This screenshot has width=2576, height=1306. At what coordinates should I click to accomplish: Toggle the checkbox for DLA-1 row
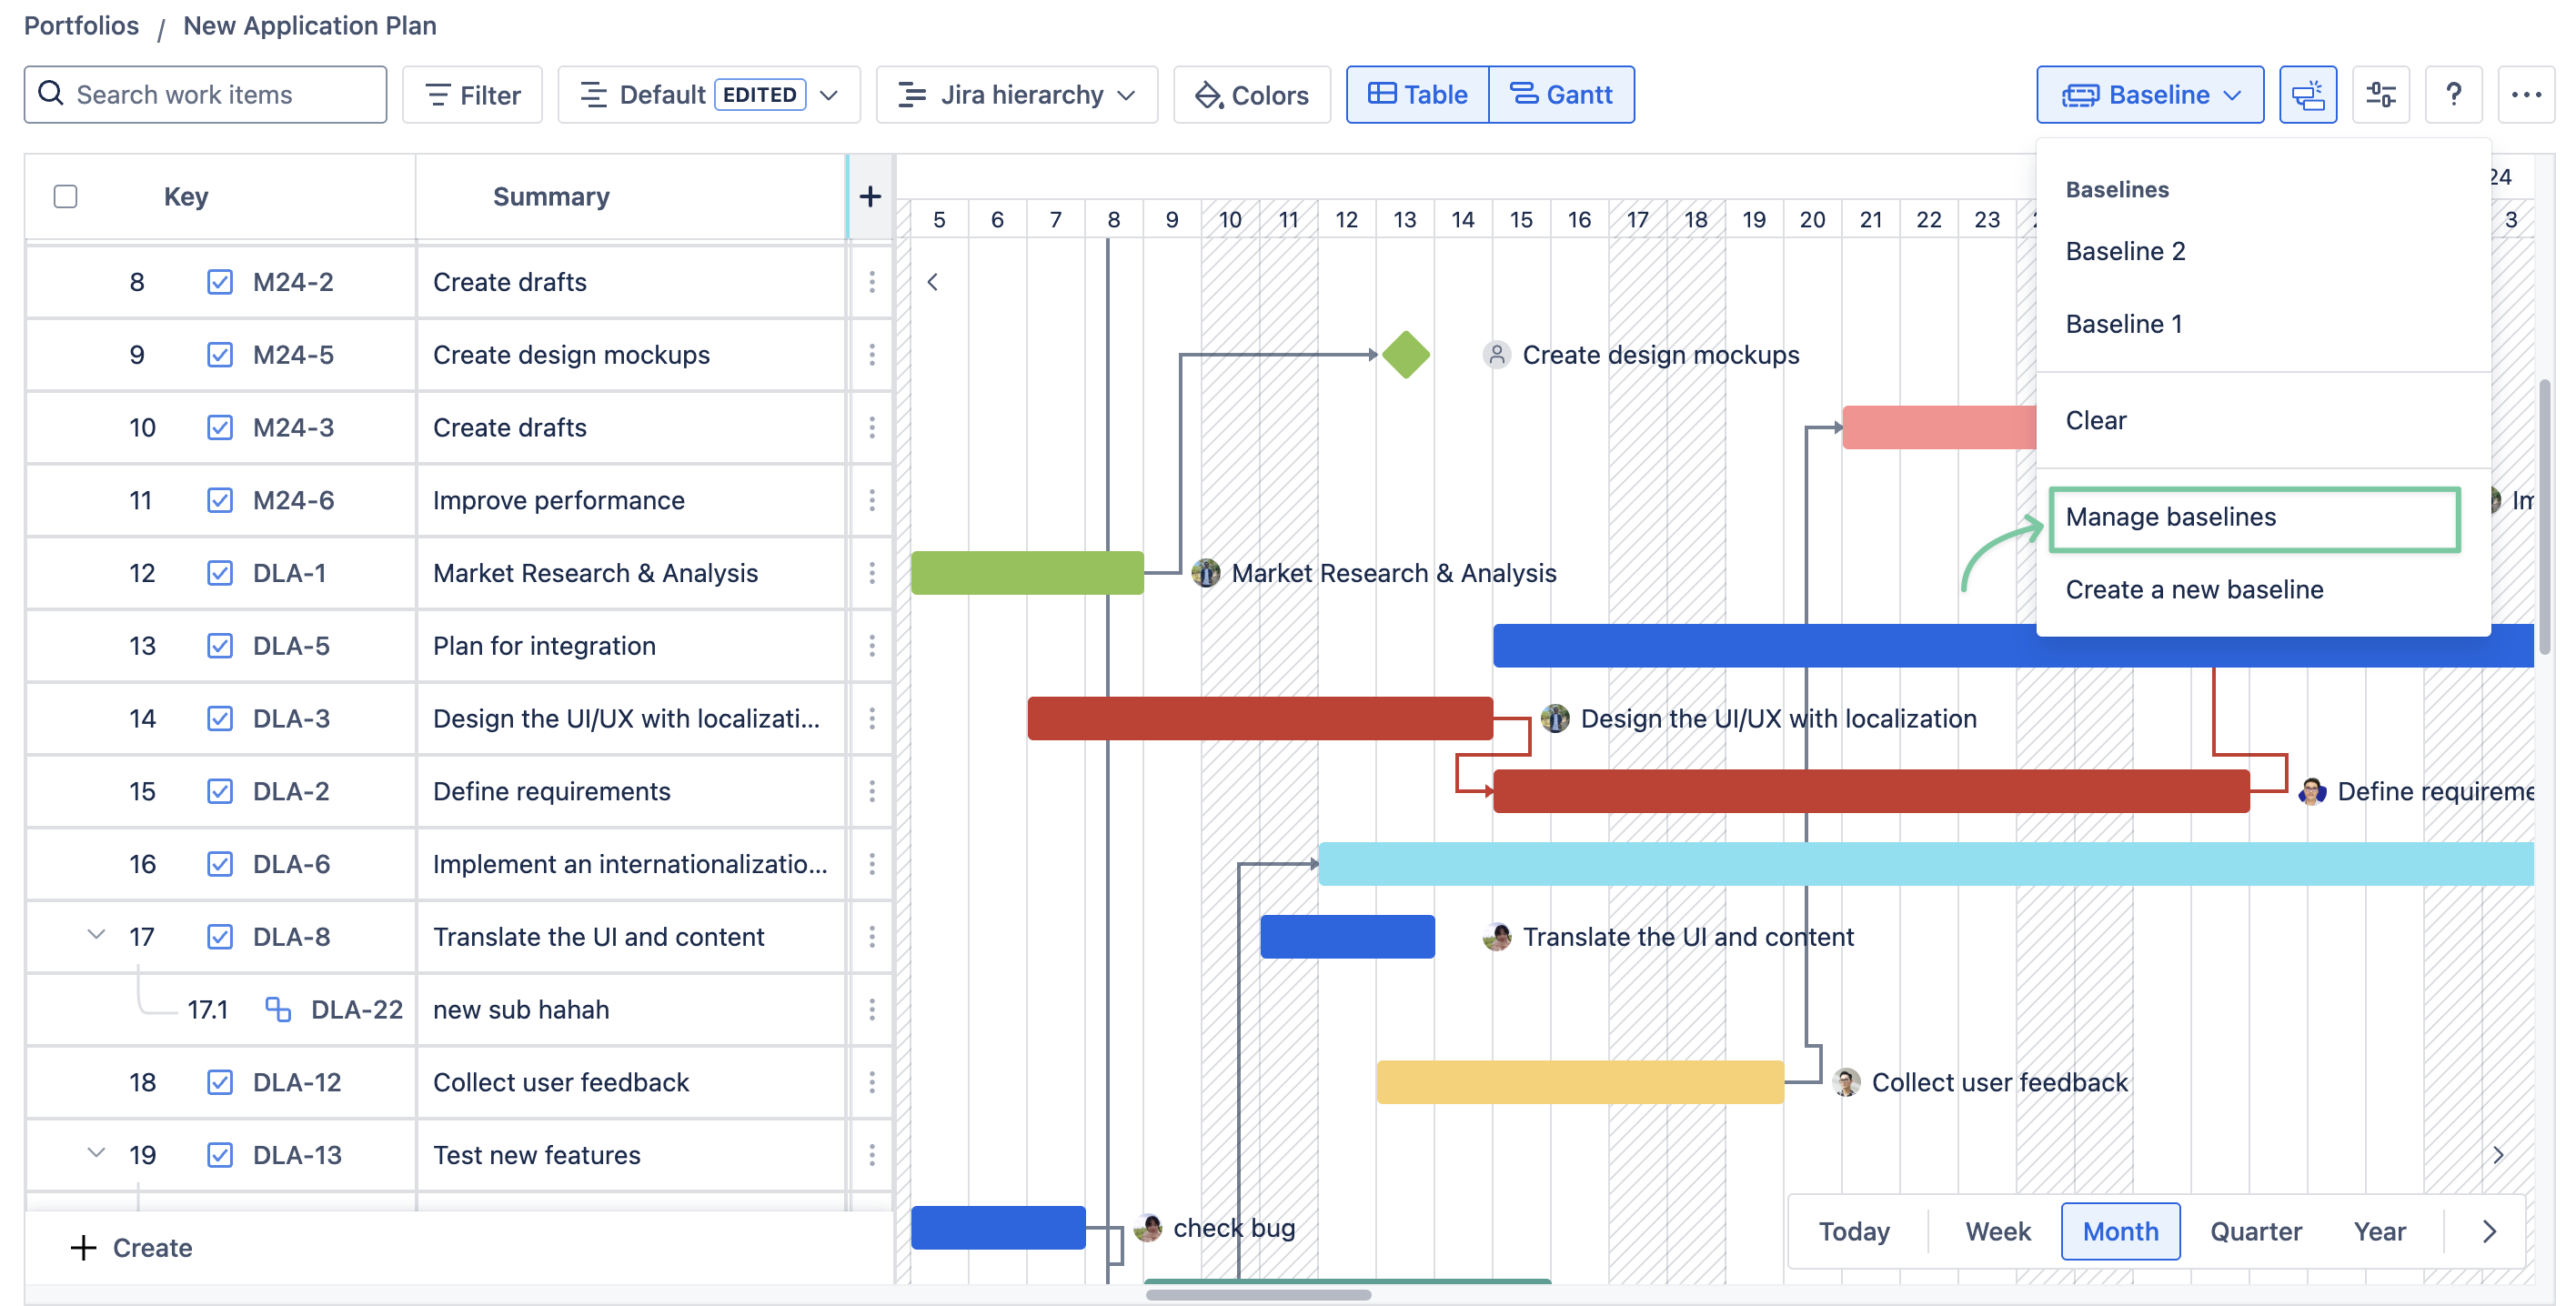point(219,573)
